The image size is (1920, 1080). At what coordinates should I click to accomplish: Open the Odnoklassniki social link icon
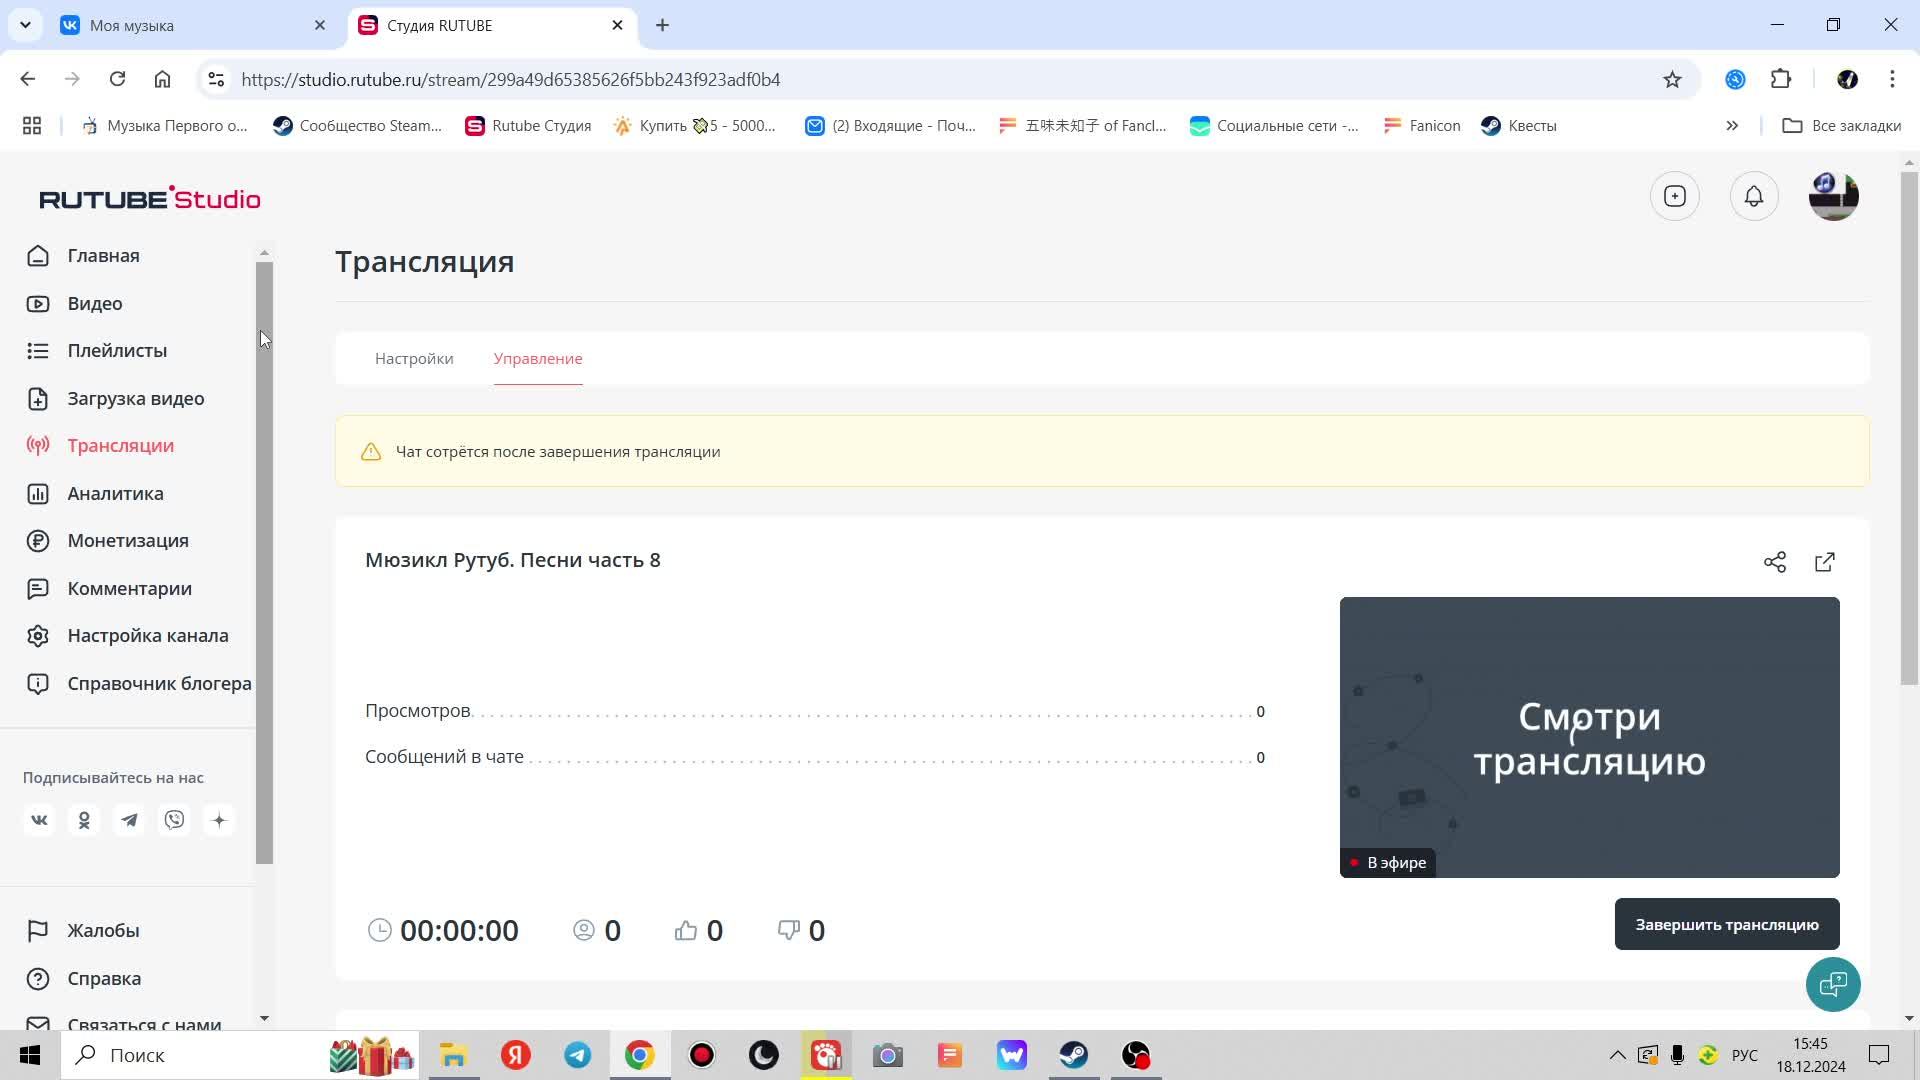[x=84, y=821]
